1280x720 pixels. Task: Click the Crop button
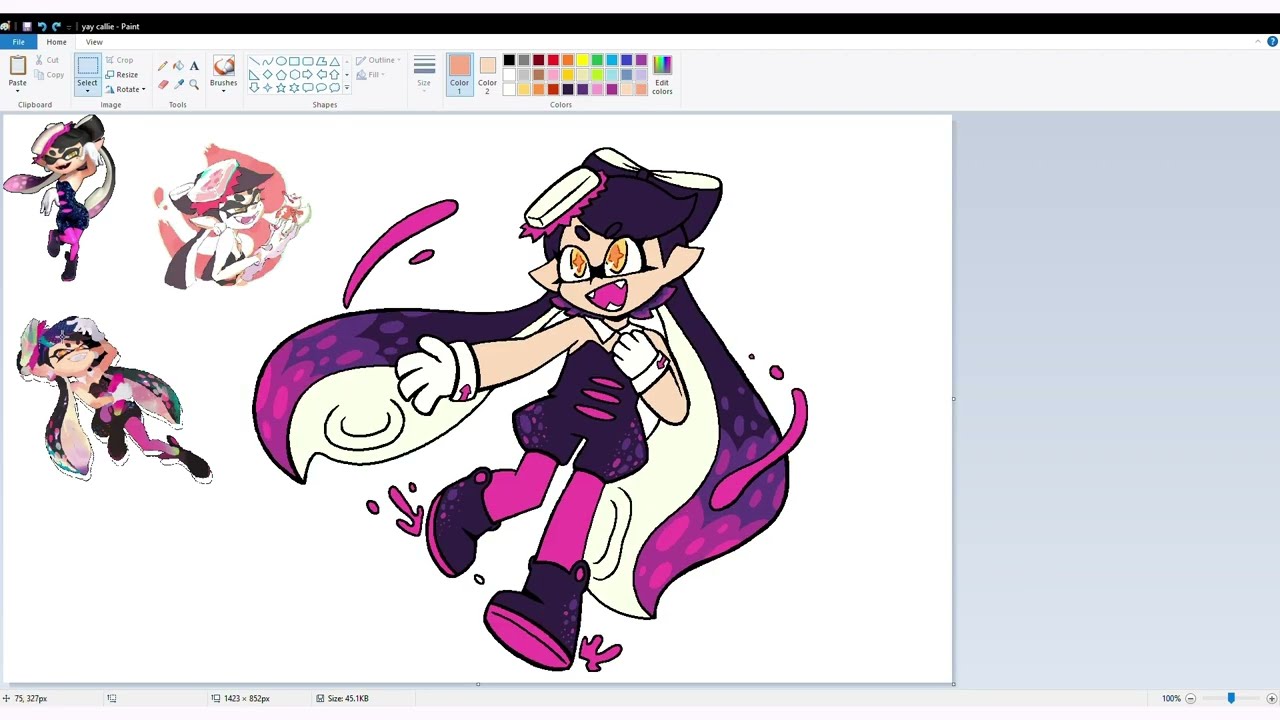119,60
